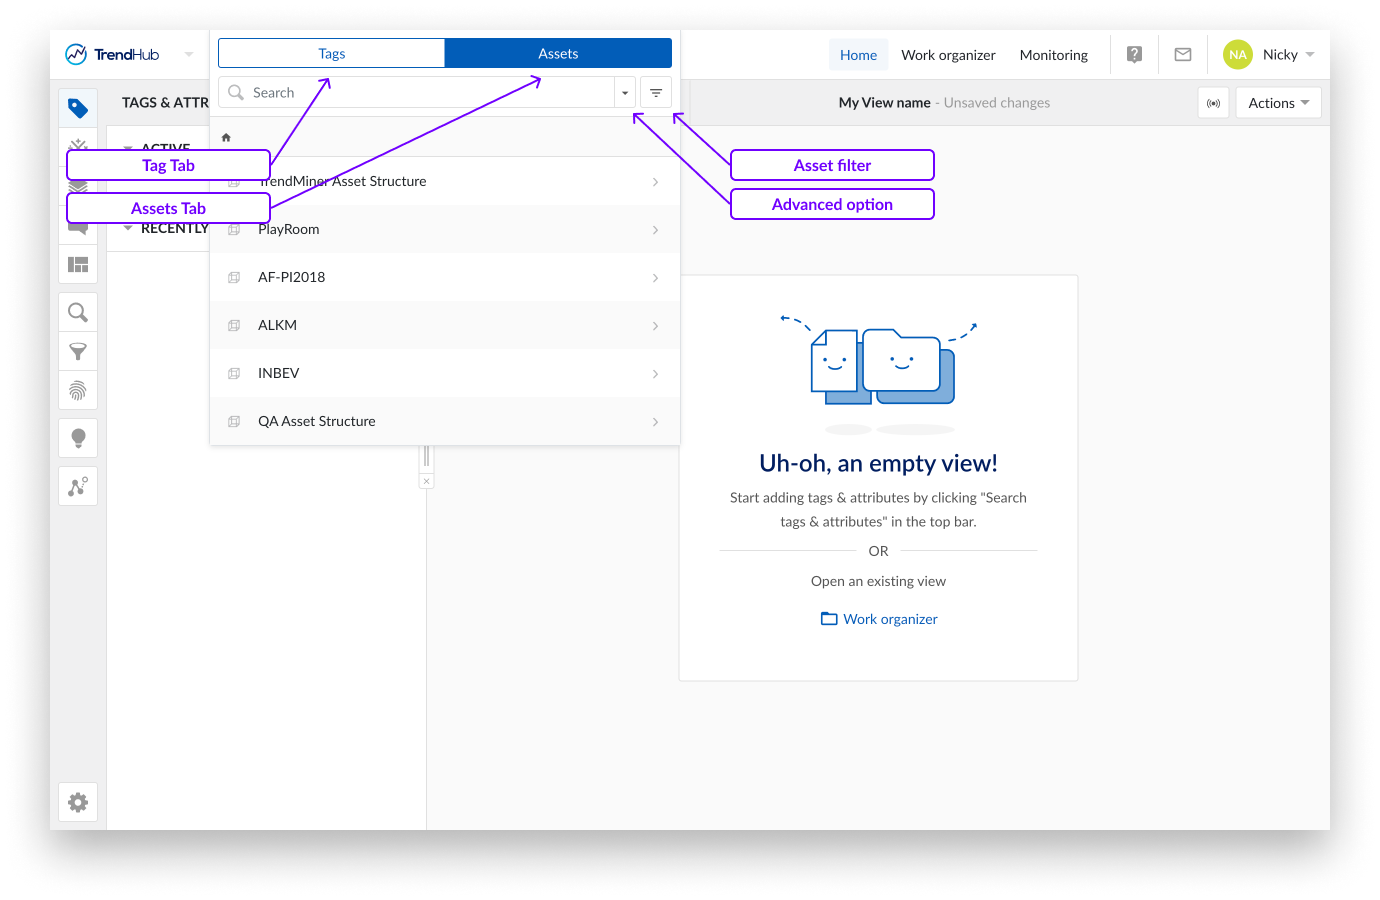Open settings gear at sidebar bottom
The width and height of the screenshot is (1380, 900).
pyautogui.click(x=78, y=802)
